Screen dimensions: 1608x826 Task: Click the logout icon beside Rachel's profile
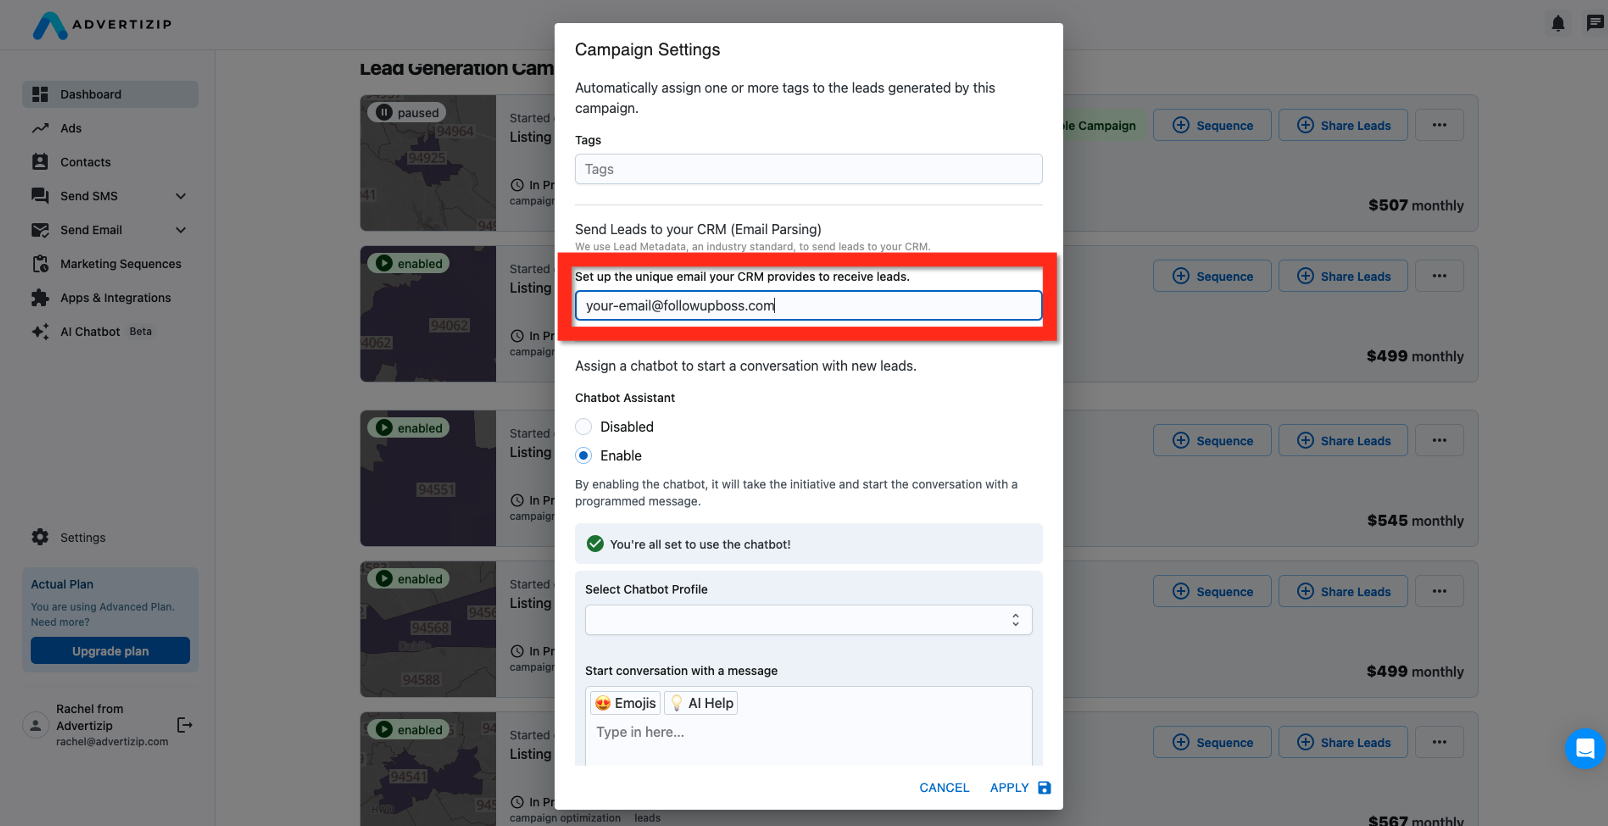(184, 725)
